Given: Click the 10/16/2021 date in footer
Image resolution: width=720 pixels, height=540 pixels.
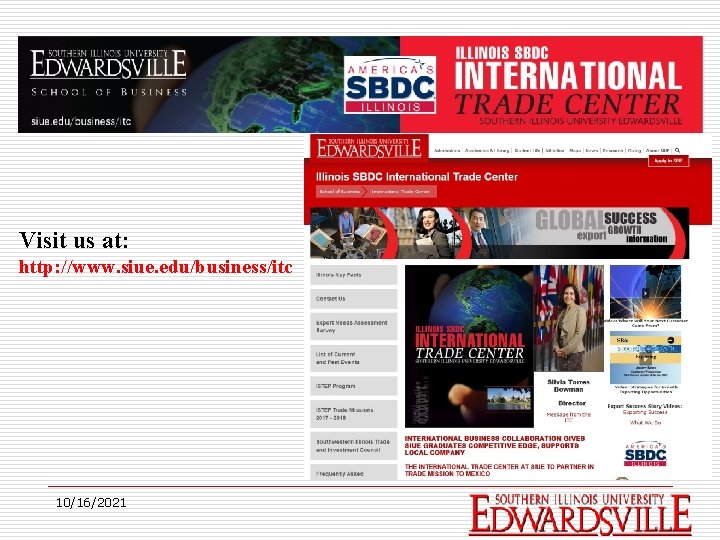Looking at the screenshot, I should pyautogui.click(x=91, y=503).
